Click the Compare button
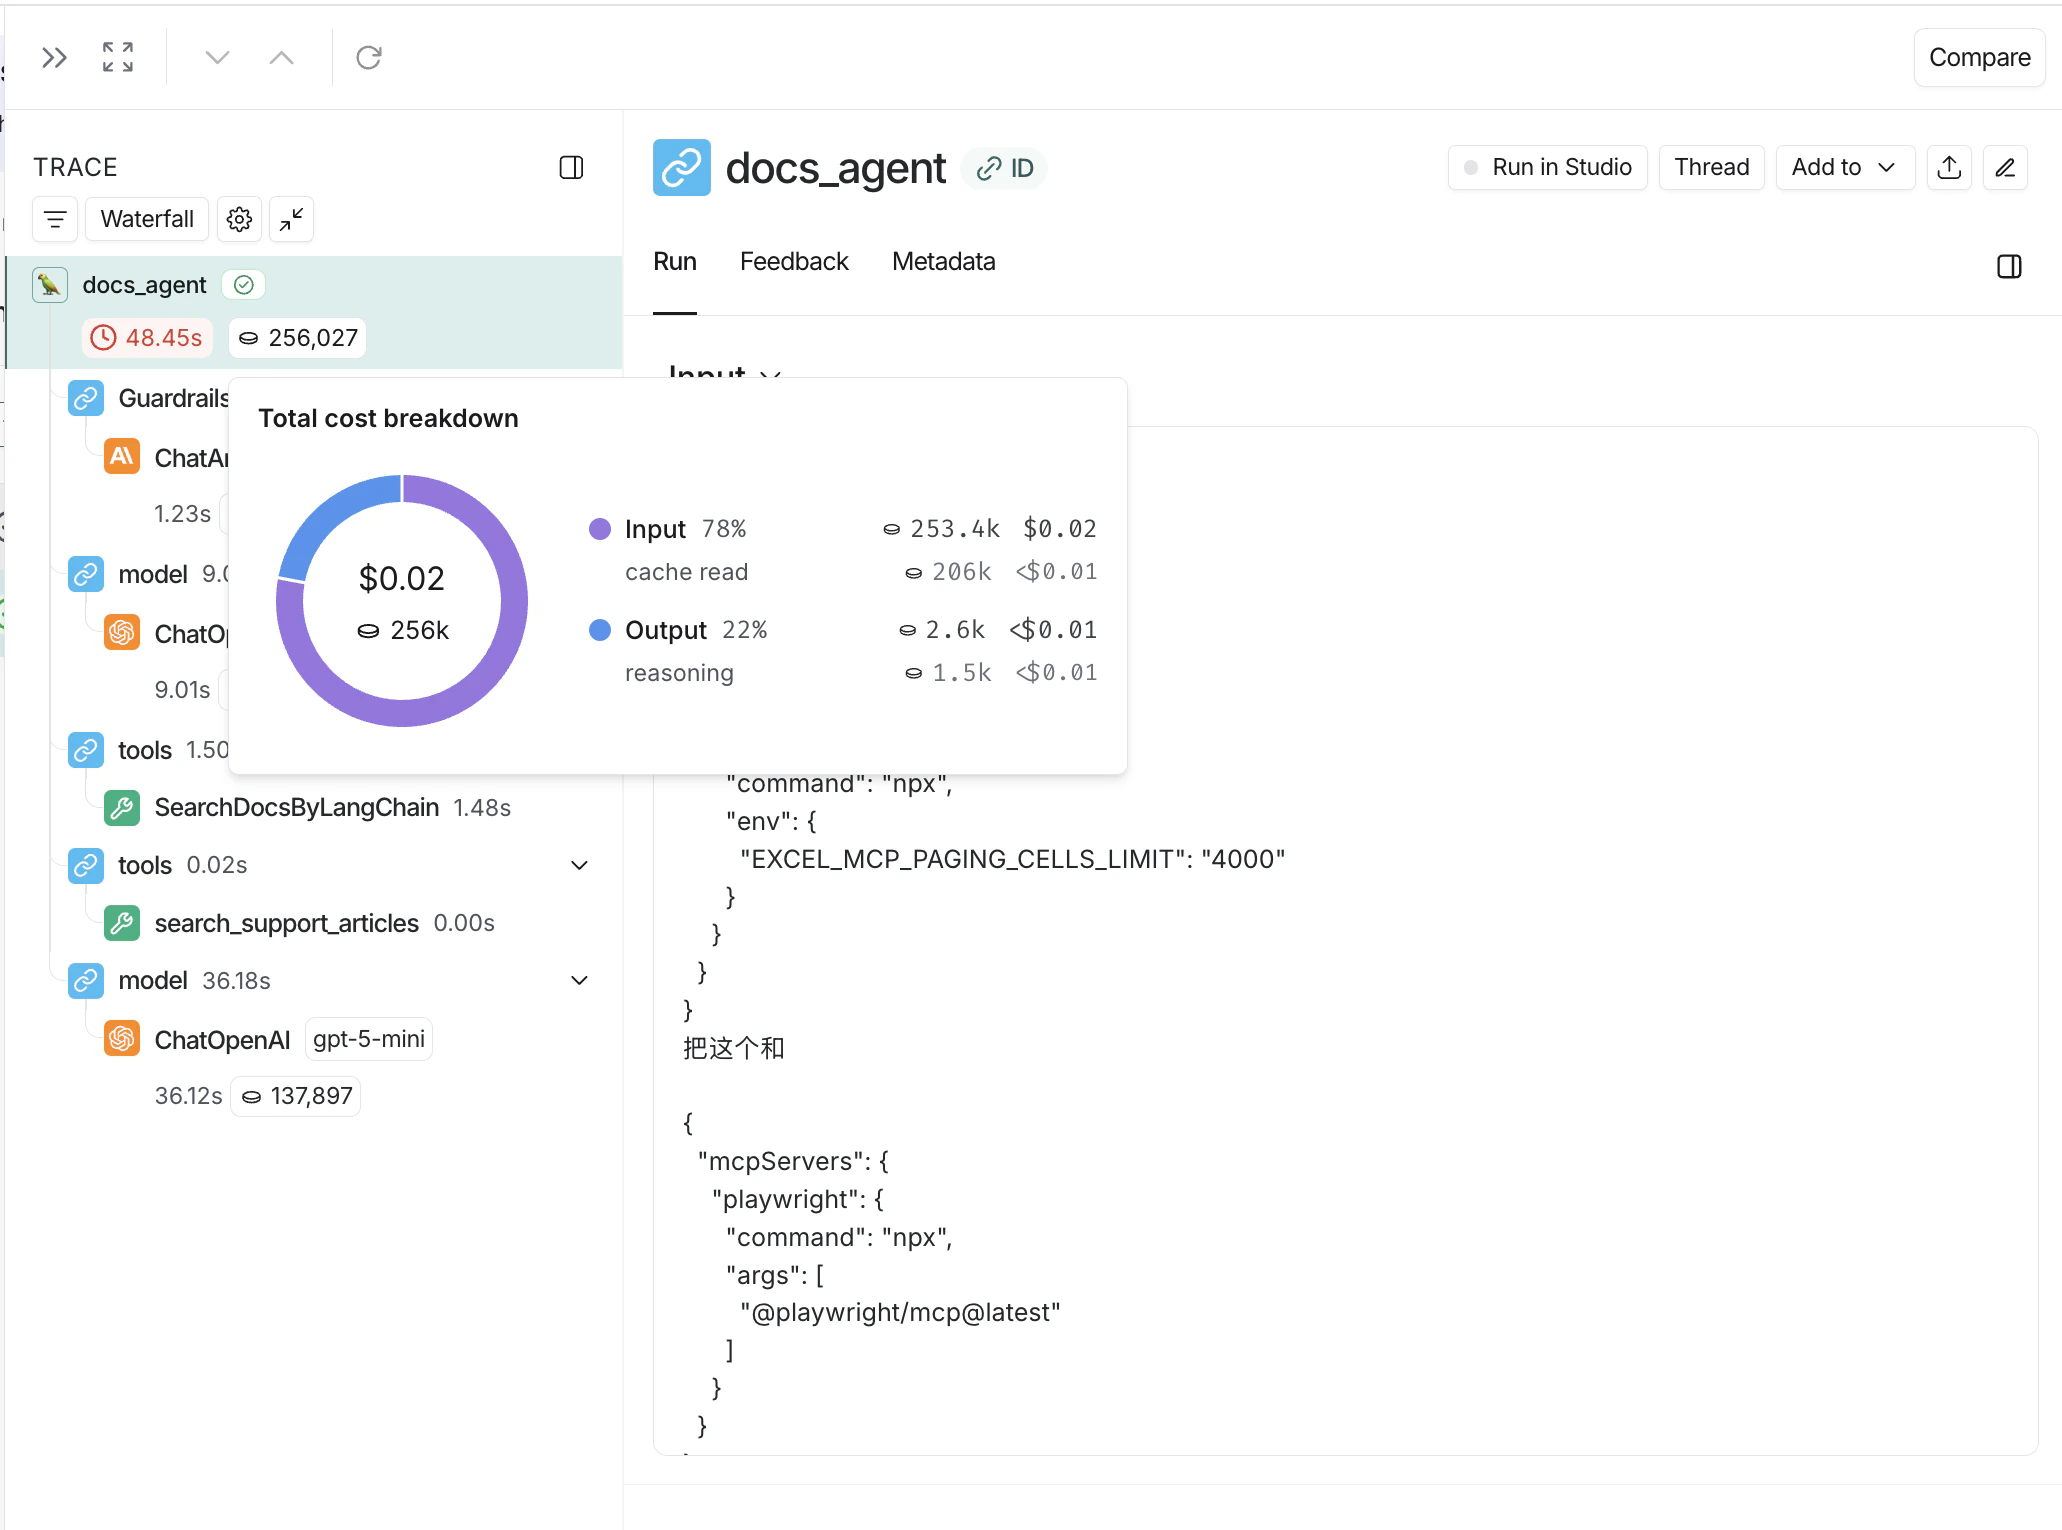The image size is (2062, 1530). click(x=1979, y=58)
